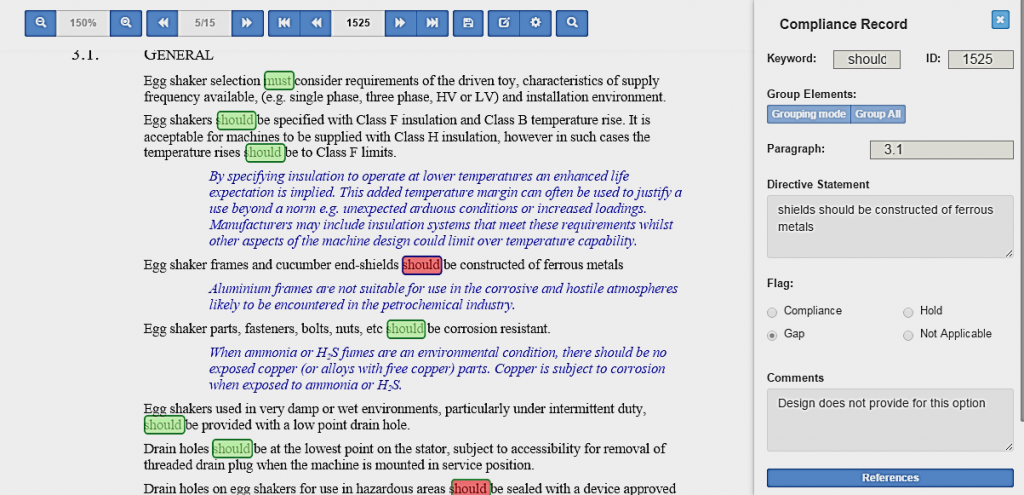The width and height of the screenshot is (1024, 495).
Task: Select the Hold flag radio button
Action: 908,312
